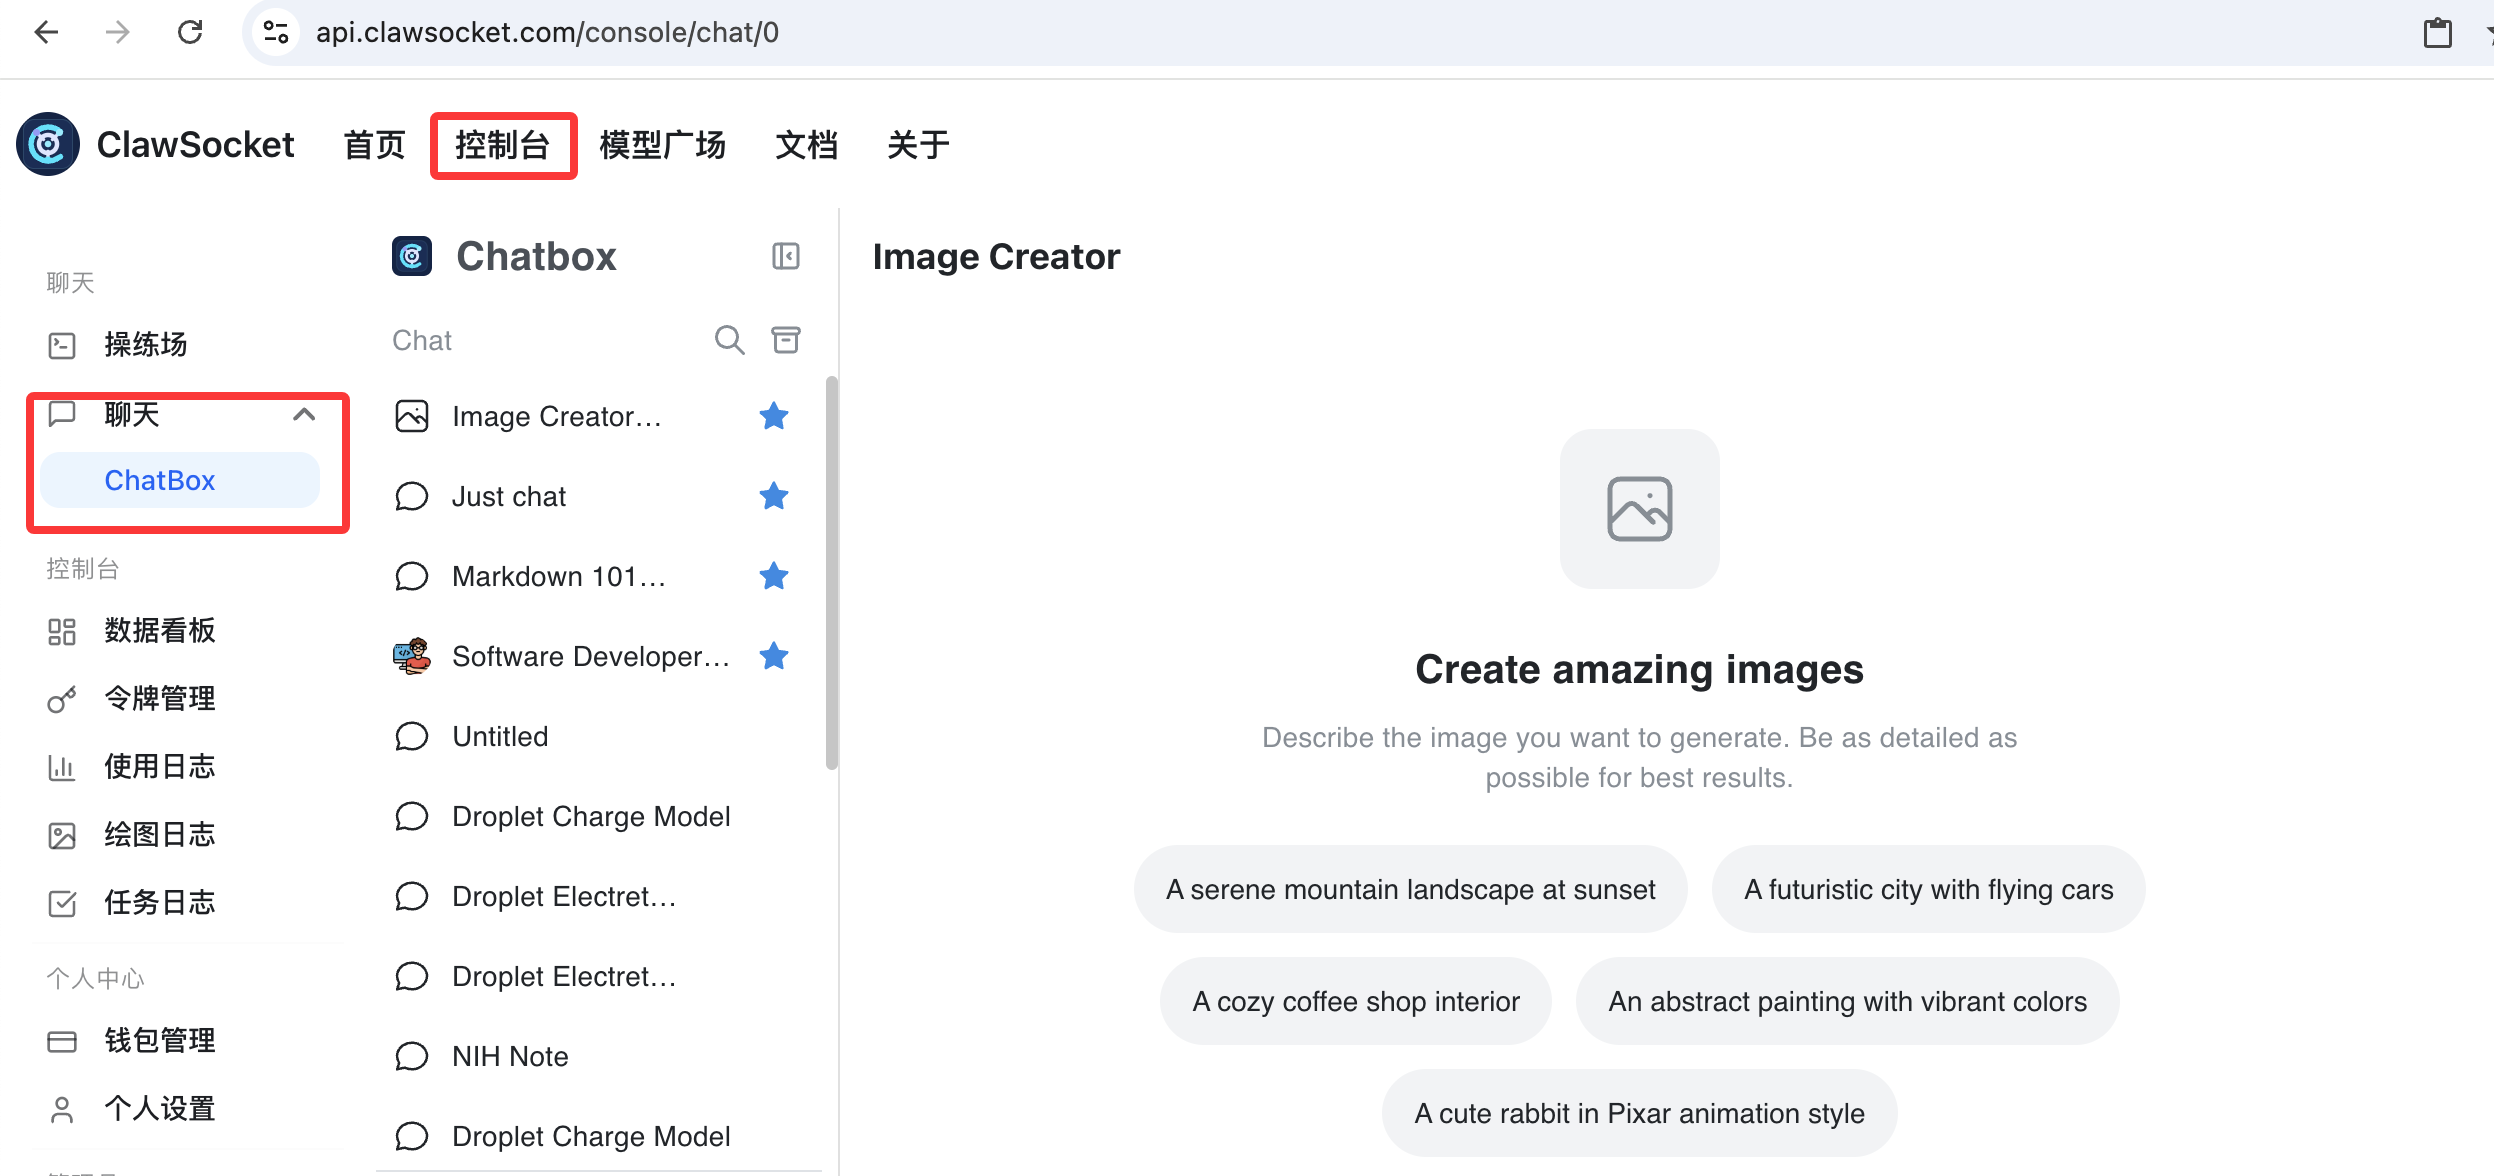The height and width of the screenshot is (1176, 2494).
Task: Click the large image placeholder icon
Action: pyautogui.click(x=1639, y=509)
